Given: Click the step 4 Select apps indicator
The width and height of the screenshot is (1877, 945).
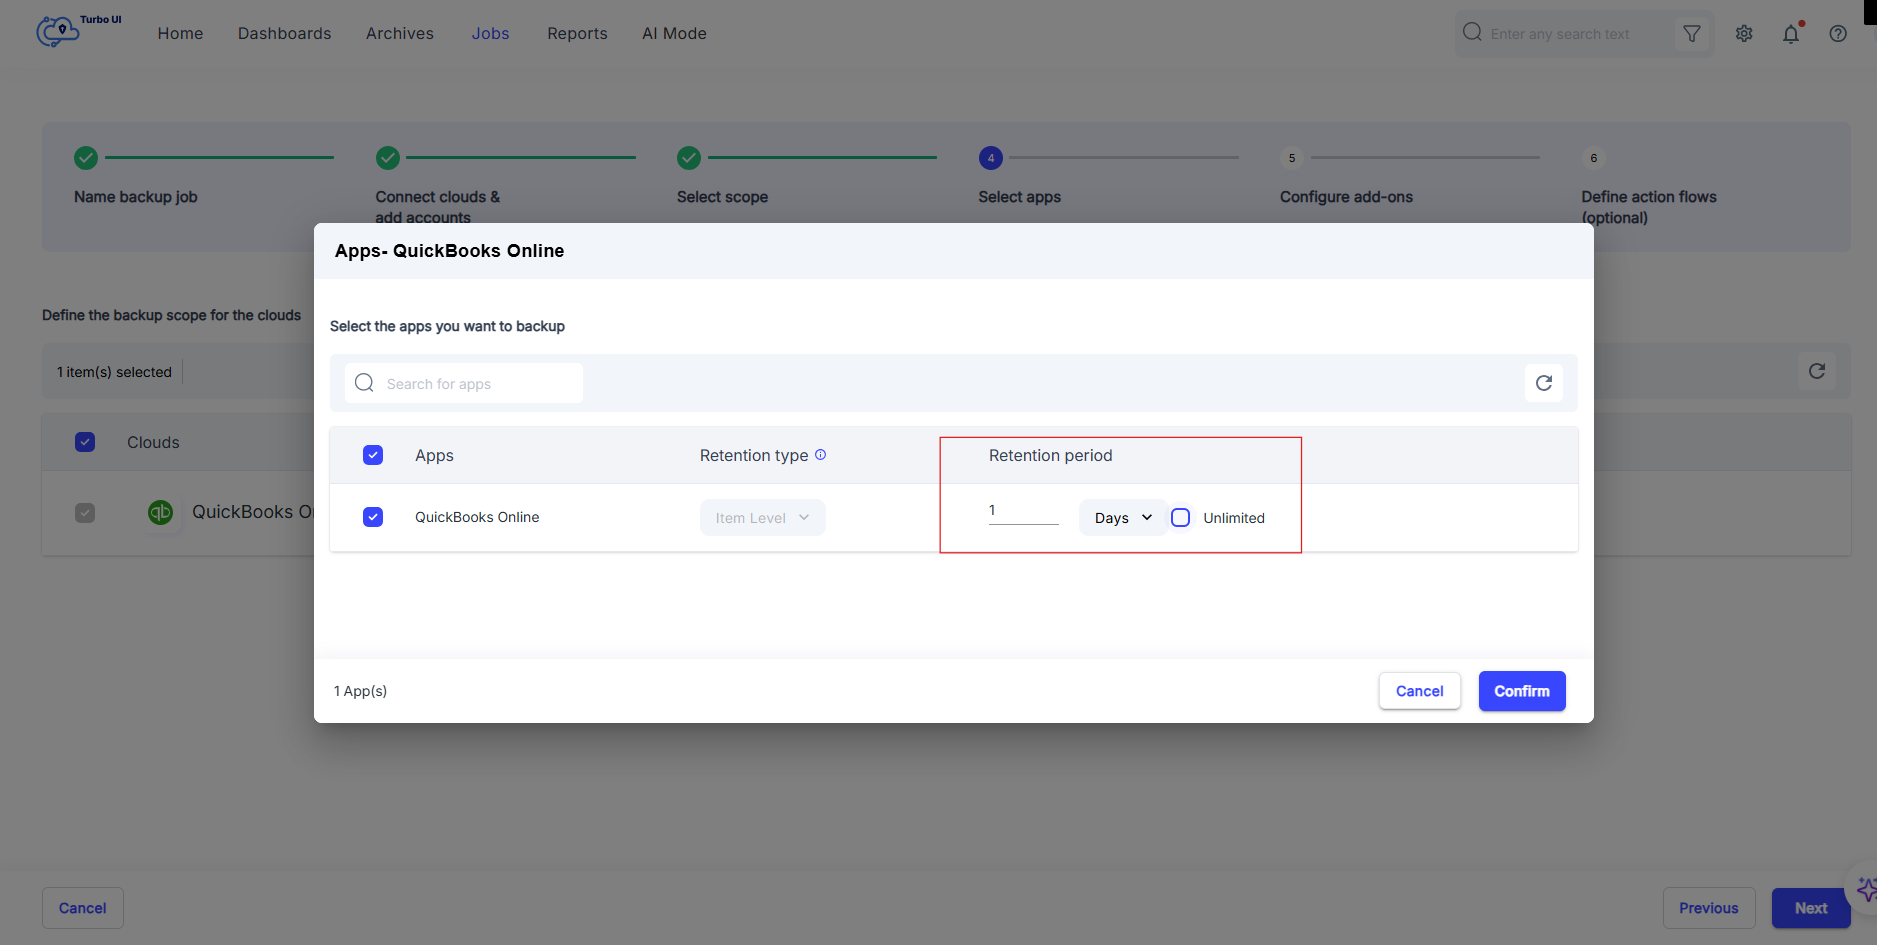Looking at the screenshot, I should click(x=991, y=158).
